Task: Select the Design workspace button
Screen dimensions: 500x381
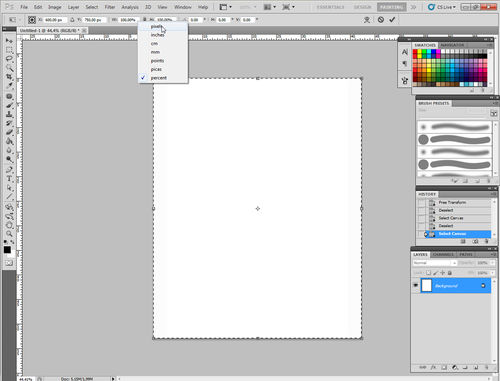Action: [362, 7]
